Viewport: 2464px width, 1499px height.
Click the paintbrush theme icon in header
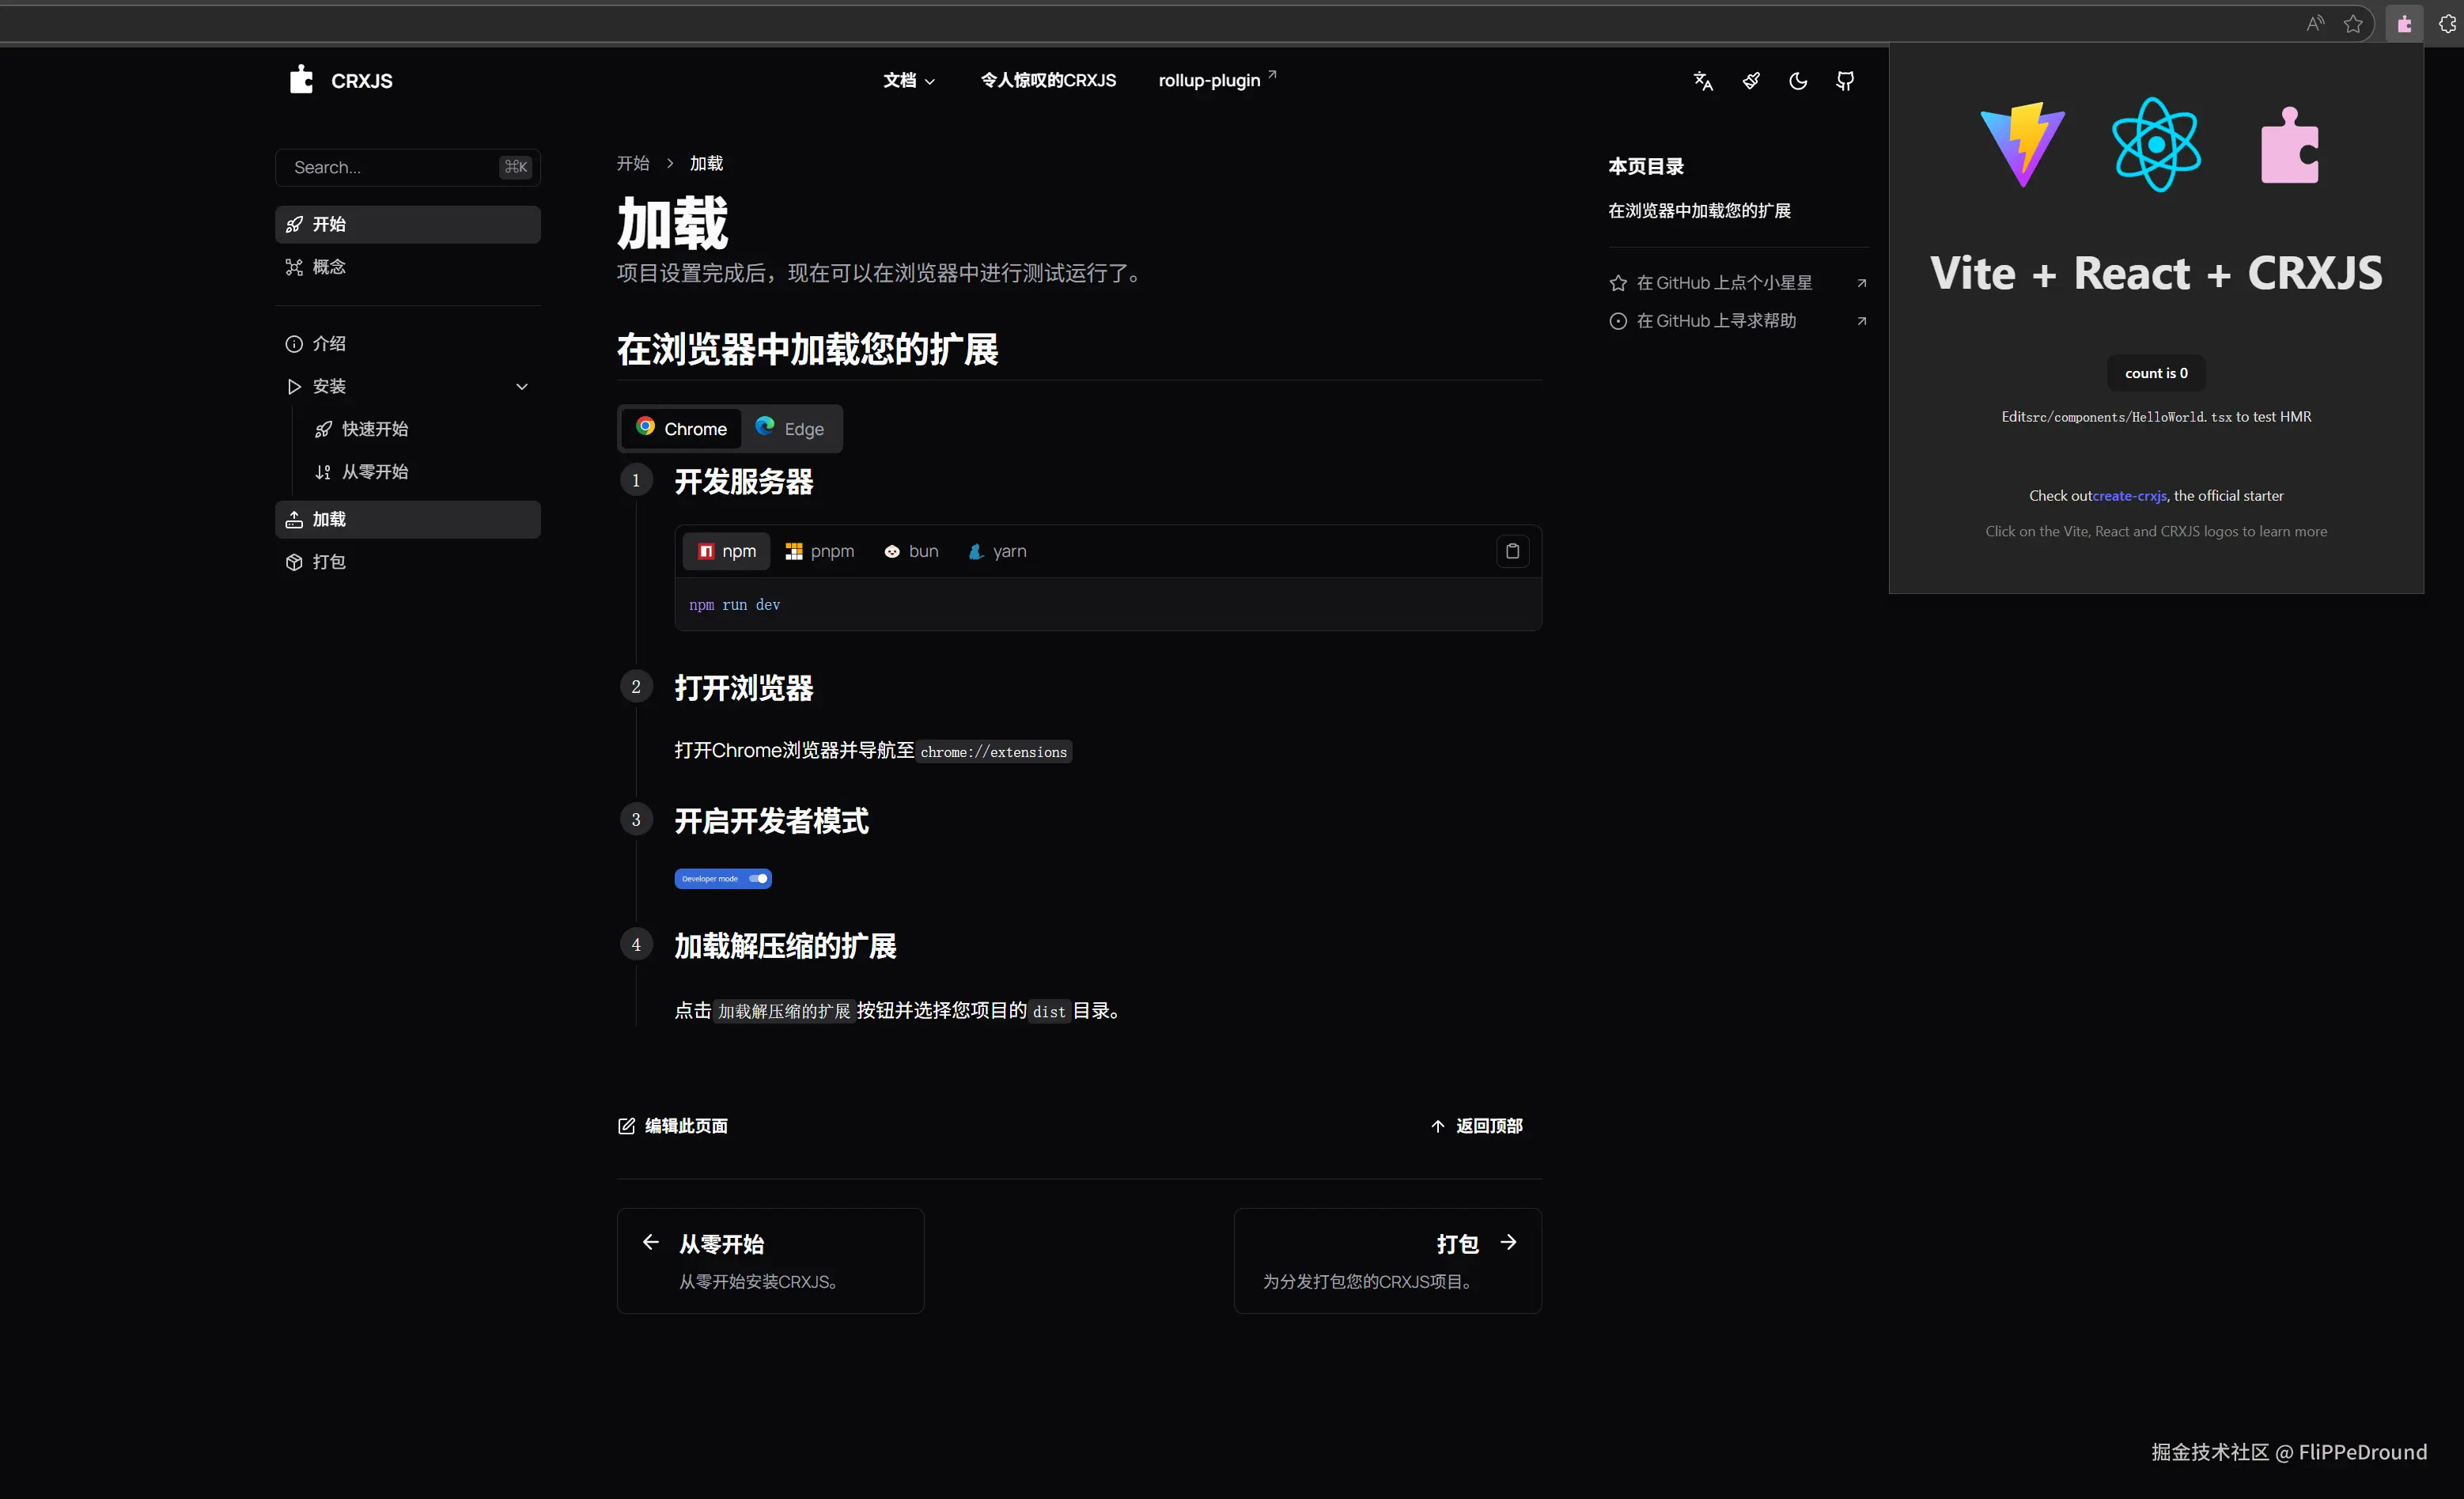(1751, 81)
